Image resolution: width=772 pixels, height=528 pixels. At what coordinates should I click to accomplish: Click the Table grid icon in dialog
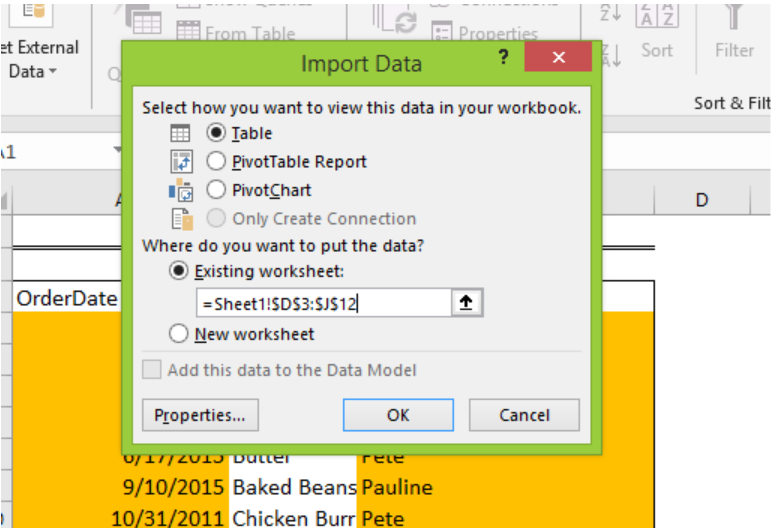(180, 133)
